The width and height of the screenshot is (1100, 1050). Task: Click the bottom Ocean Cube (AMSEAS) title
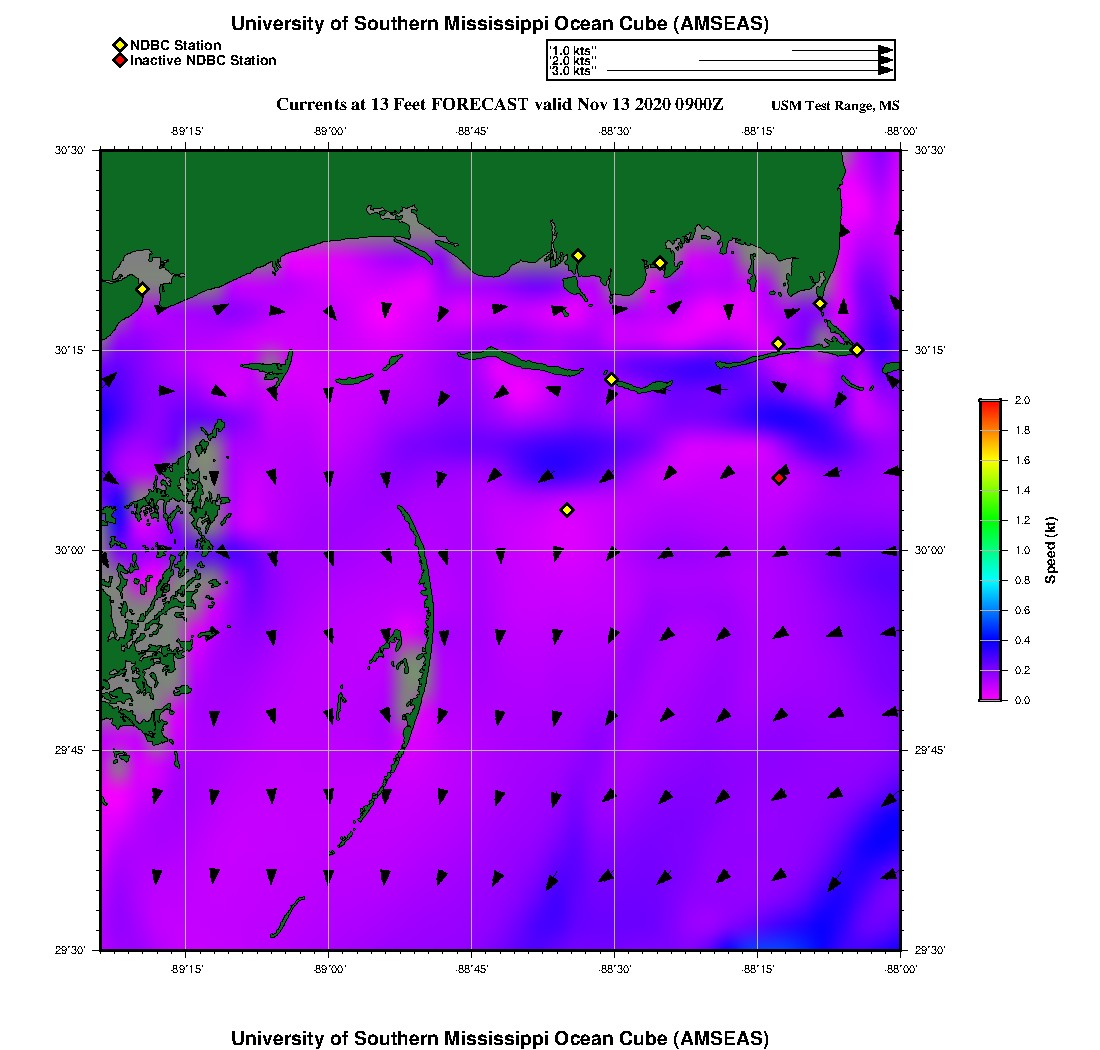point(499,1037)
